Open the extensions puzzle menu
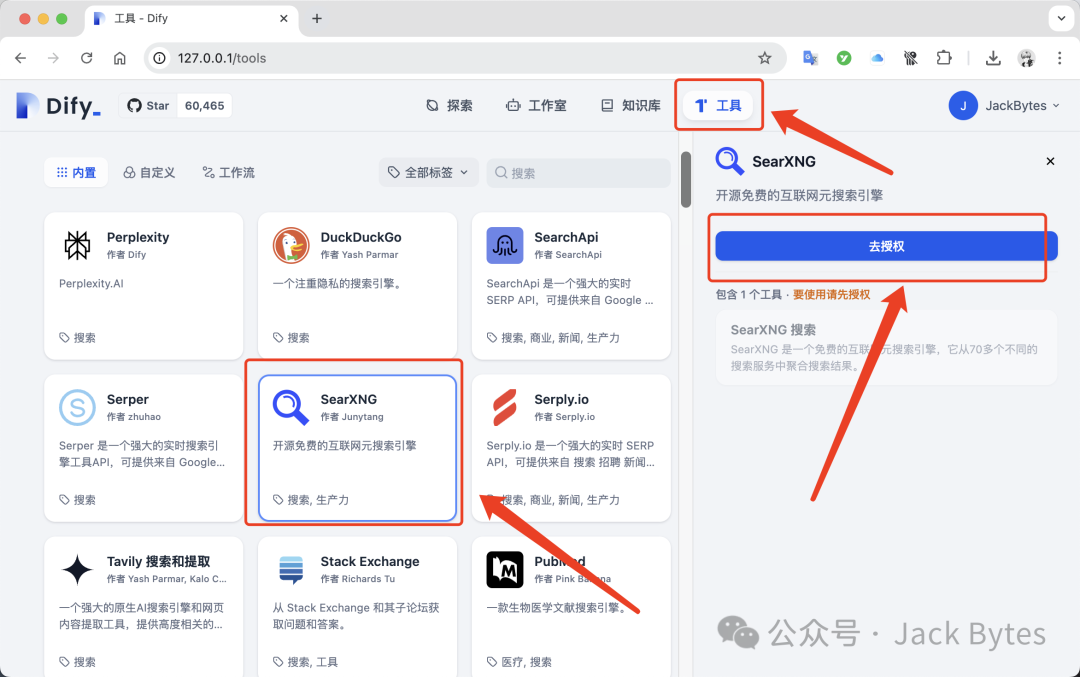The height and width of the screenshot is (677, 1080). (944, 58)
